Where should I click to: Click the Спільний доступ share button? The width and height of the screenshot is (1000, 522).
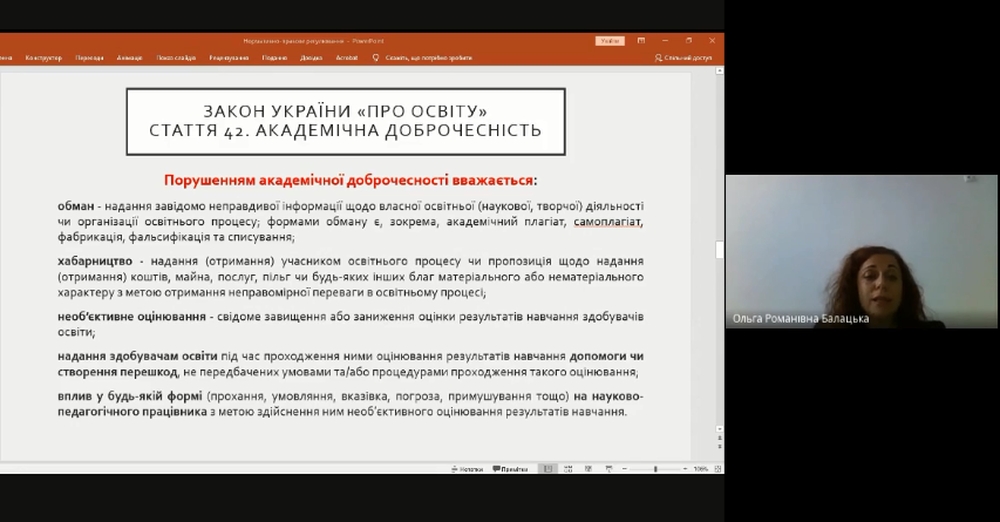[683, 58]
